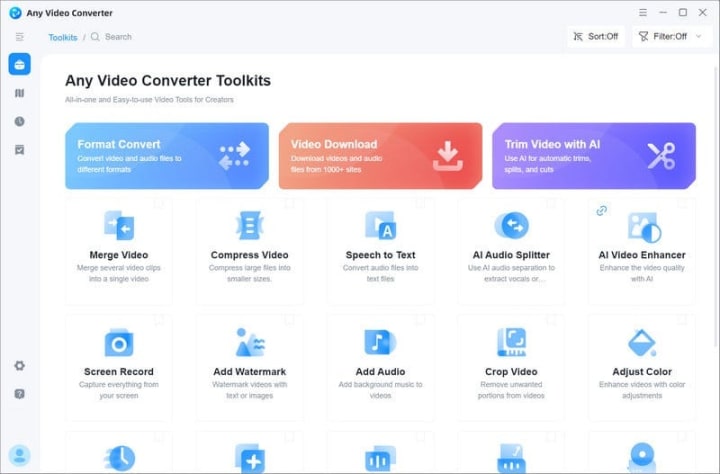Toggle the bookmark corner on the Merge Video card
The height and width of the screenshot is (474, 720).
(x=159, y=203)
